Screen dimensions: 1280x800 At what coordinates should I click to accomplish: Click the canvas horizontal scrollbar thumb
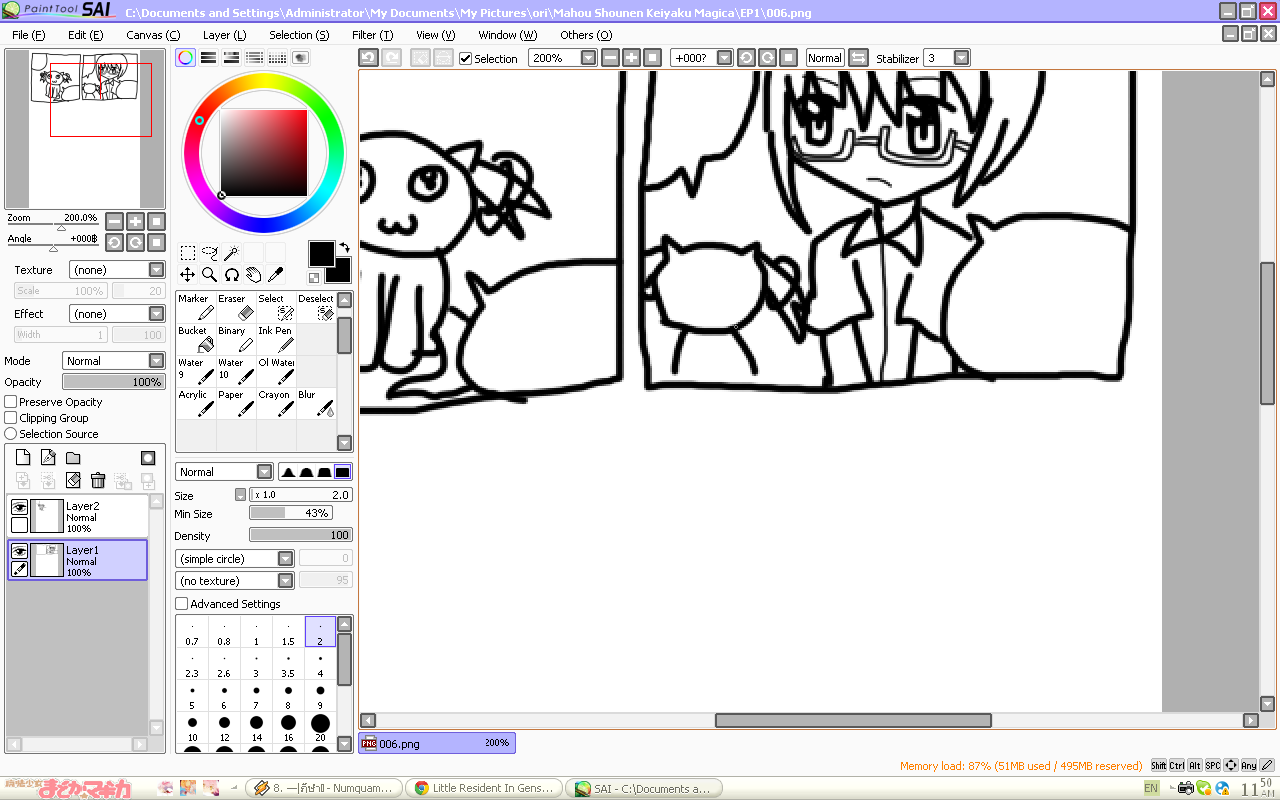(x=853, y=720)
